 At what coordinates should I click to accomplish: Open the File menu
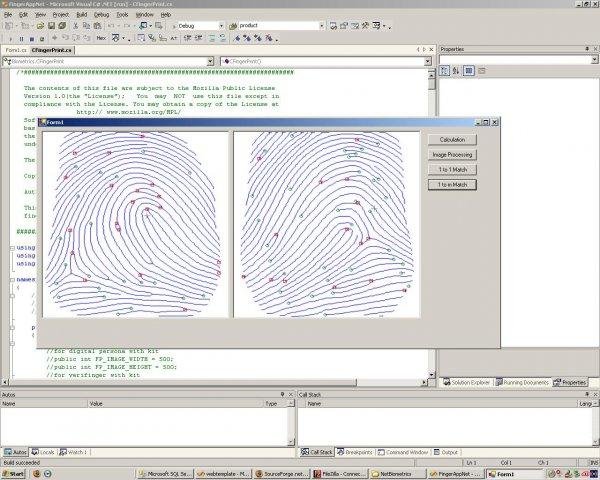(x=8, y=15)
